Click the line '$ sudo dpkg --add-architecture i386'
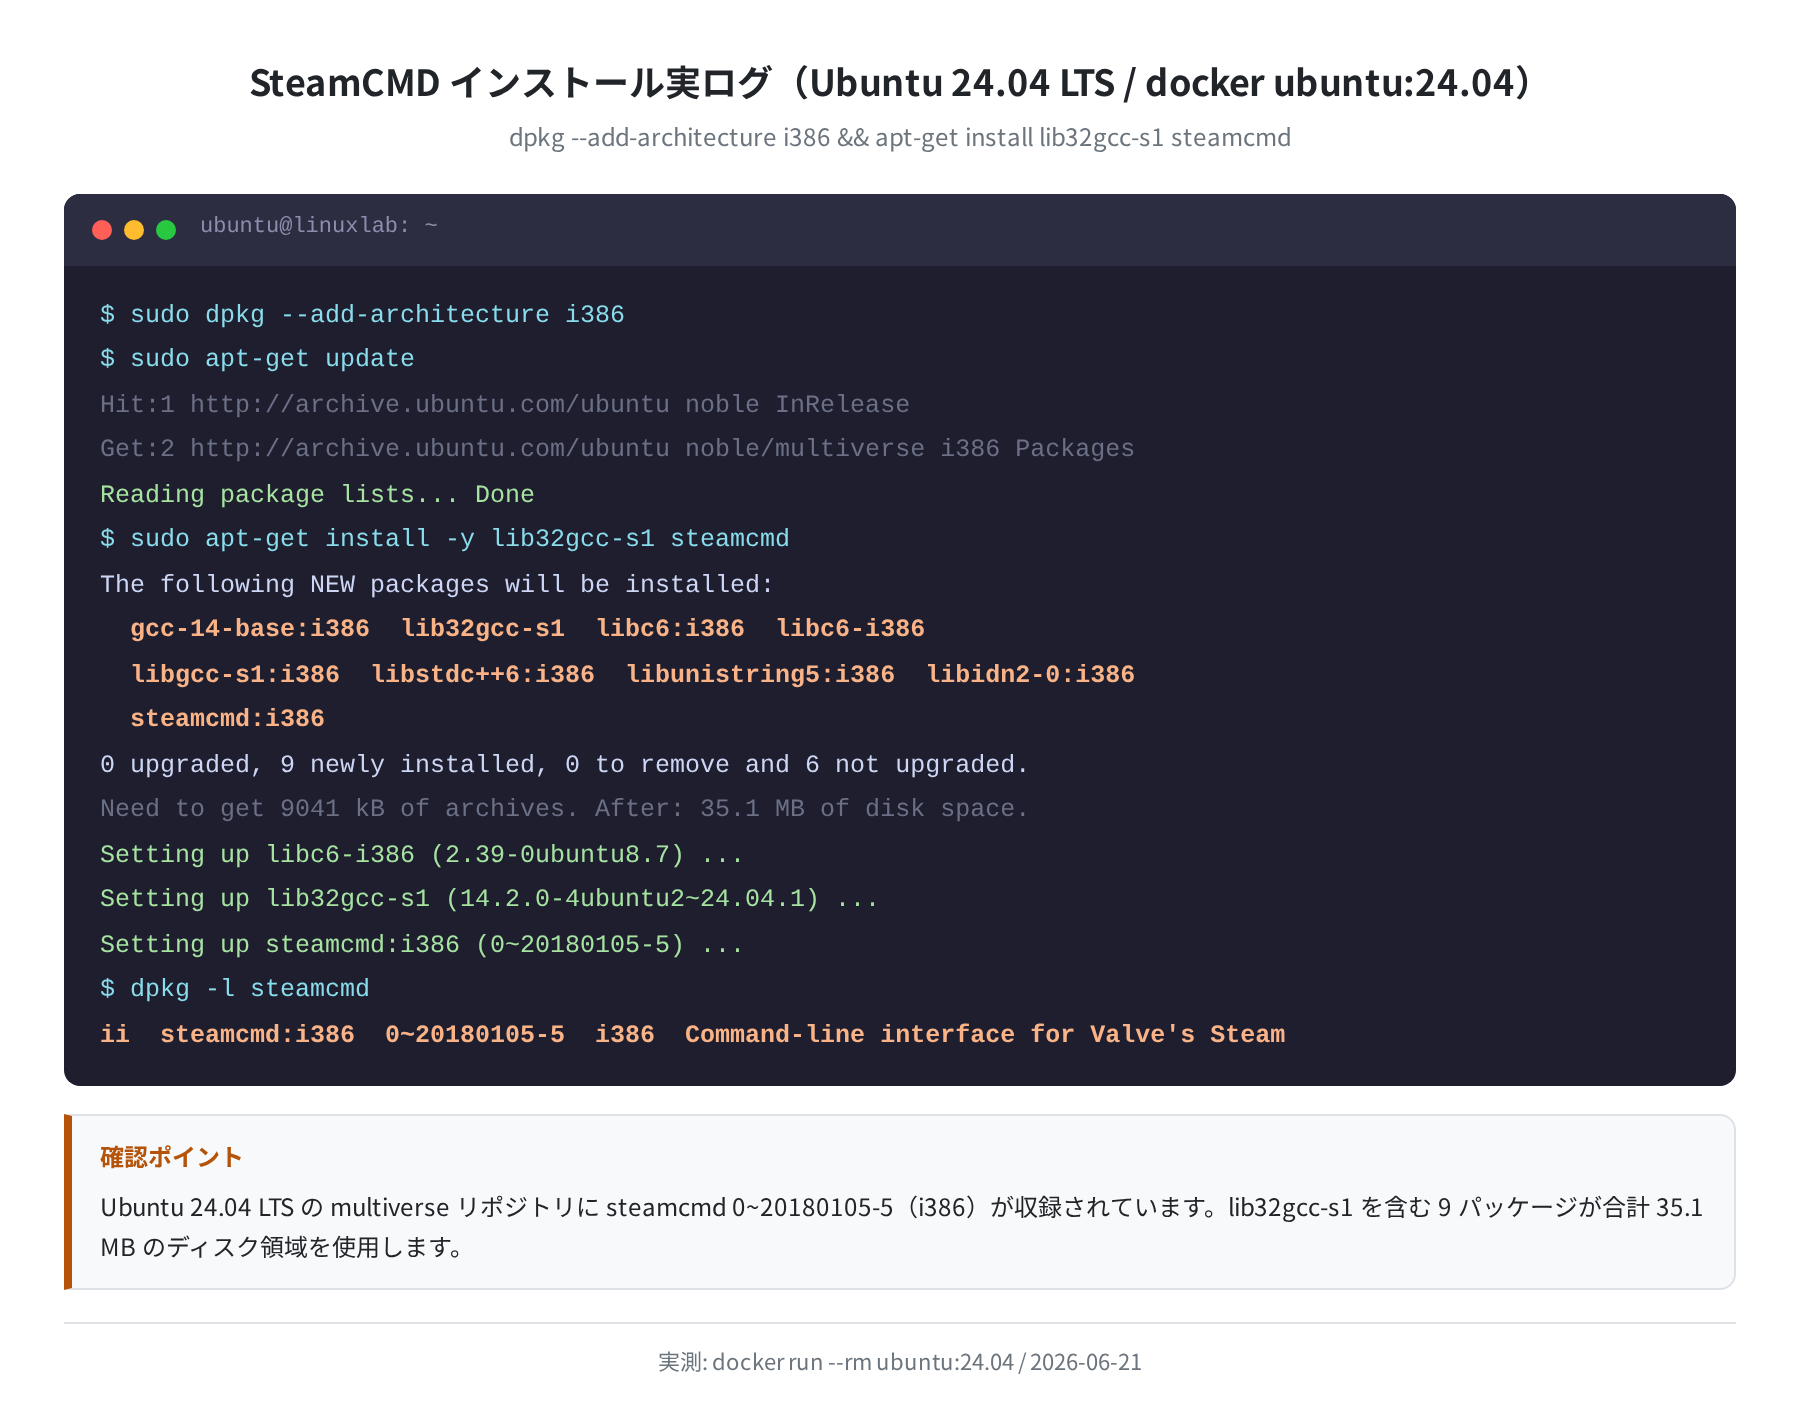Screen dimensions: 1800x1416 coord(362,314)
